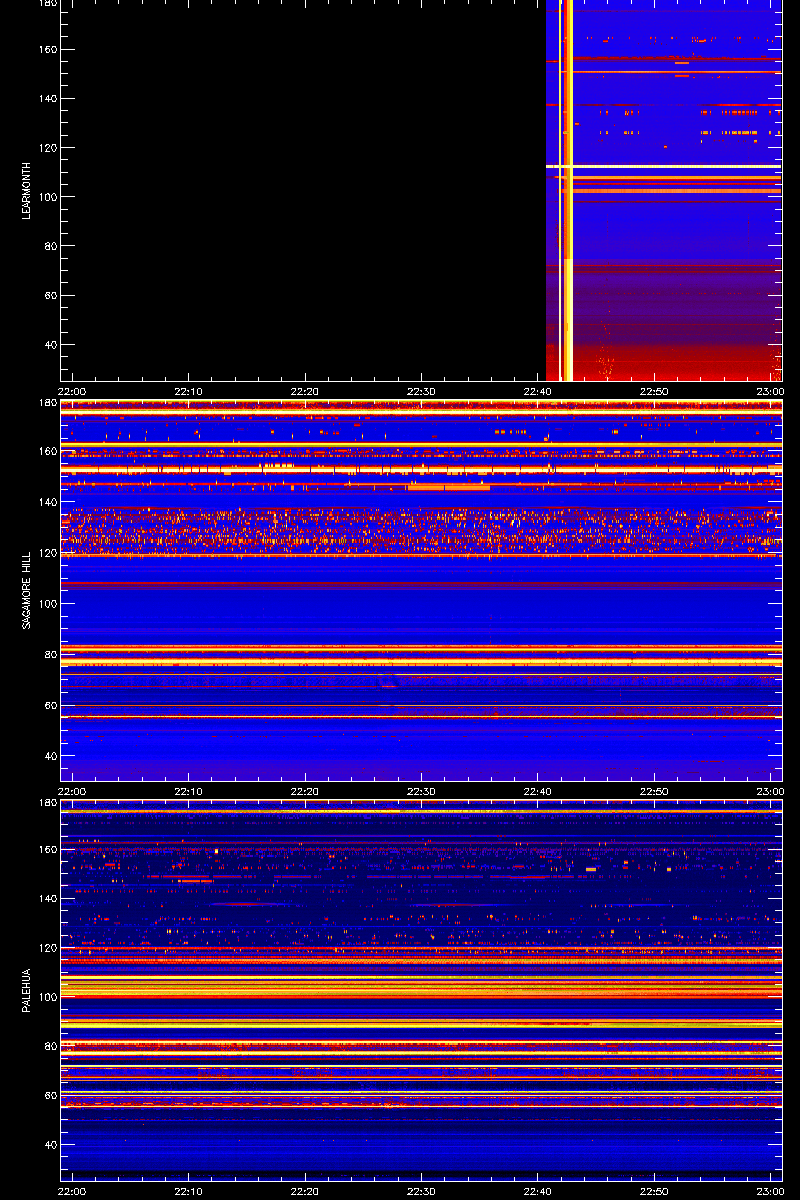This screenshot has width=800, height=1200.
Task: Click the PALEHUA station axis label
Action: 27,988
